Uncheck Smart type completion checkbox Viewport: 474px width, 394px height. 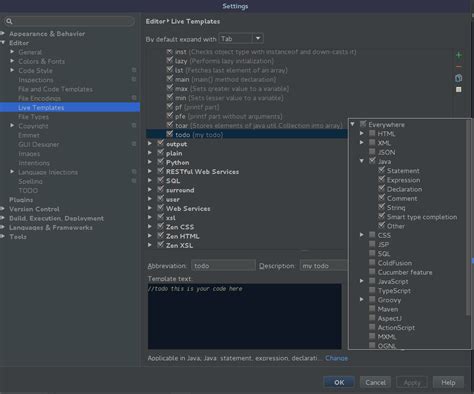pos(382,217)
